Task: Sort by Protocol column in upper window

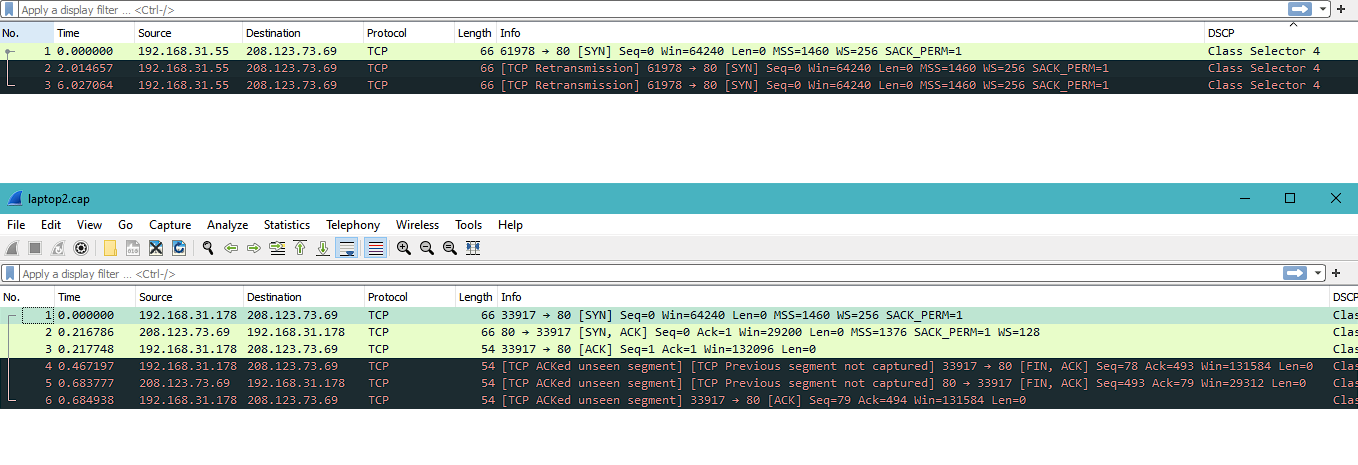Action: click(407, 33)
